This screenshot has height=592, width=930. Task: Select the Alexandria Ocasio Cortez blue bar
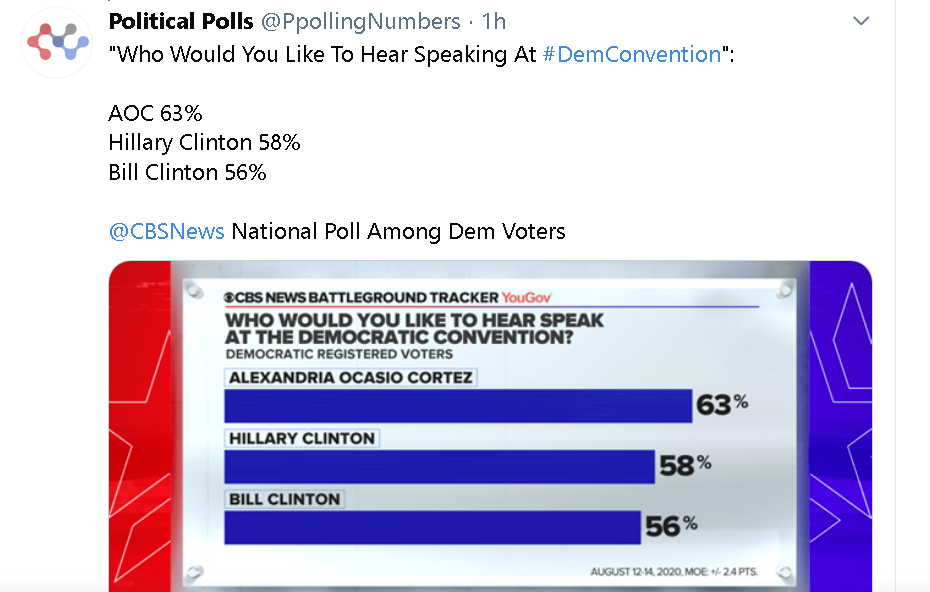[458, 406]
